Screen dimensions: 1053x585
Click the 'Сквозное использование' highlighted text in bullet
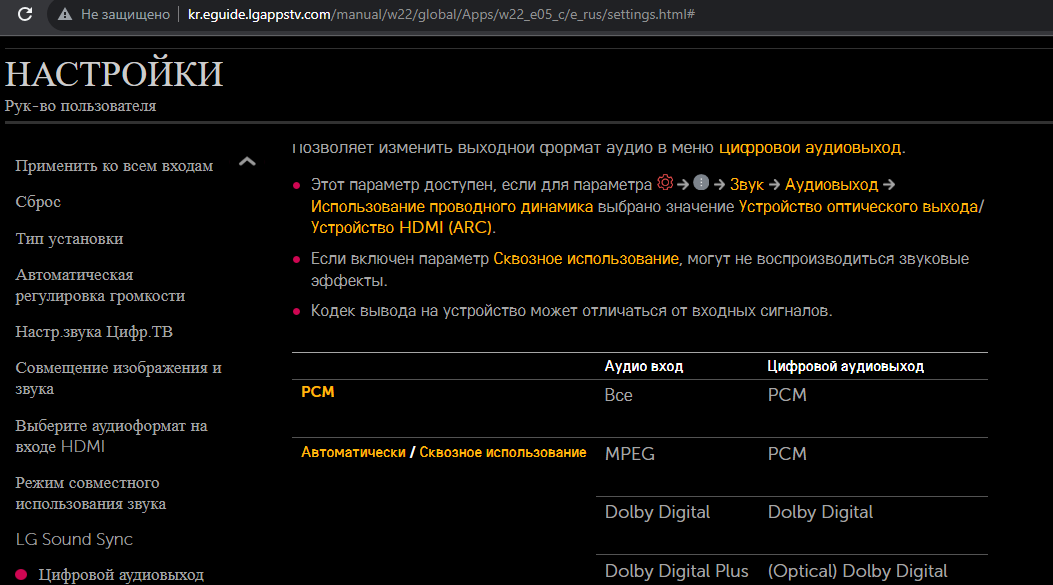586,259
